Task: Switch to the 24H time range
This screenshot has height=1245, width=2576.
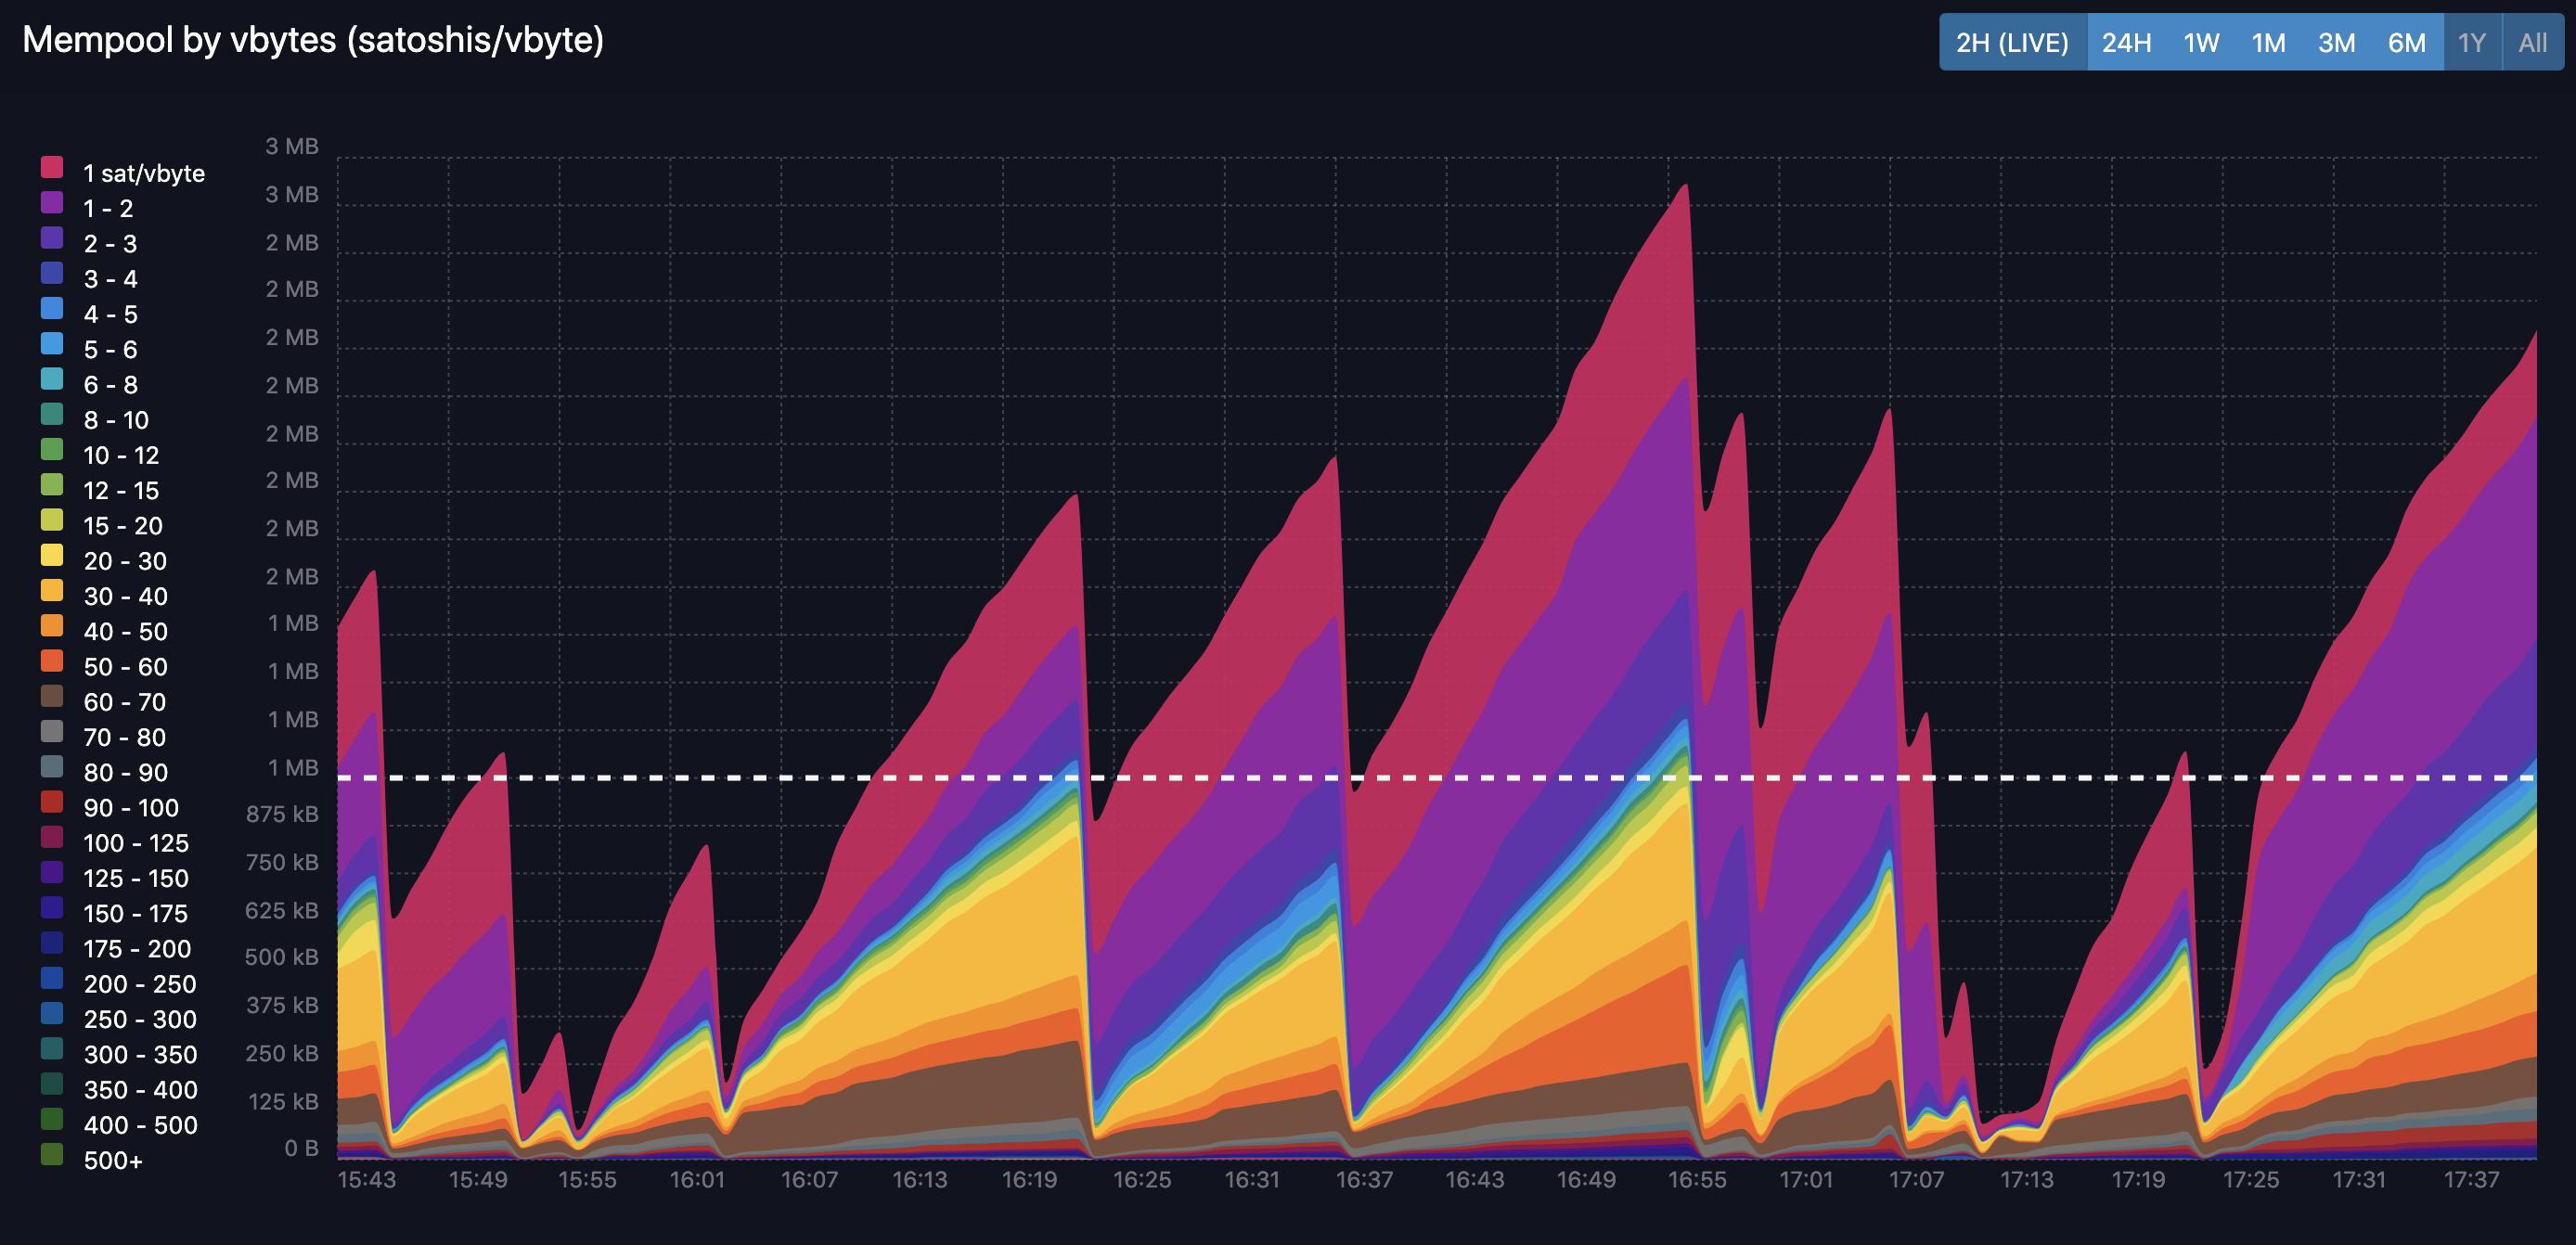Action: tap(2126, 43)
